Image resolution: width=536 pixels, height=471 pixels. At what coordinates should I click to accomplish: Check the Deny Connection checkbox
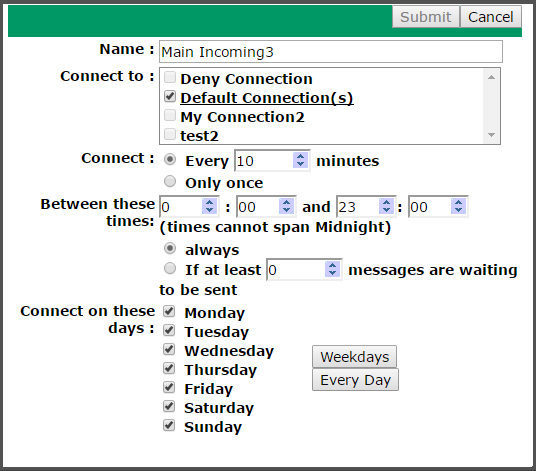coord(170,78)
